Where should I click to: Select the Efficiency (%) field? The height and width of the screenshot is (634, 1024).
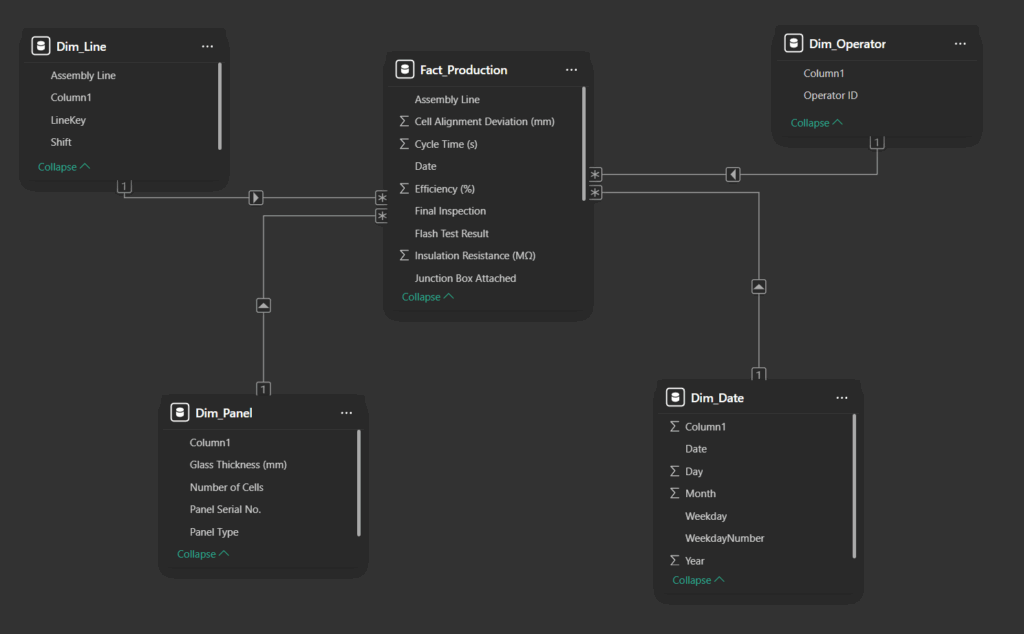444,189
